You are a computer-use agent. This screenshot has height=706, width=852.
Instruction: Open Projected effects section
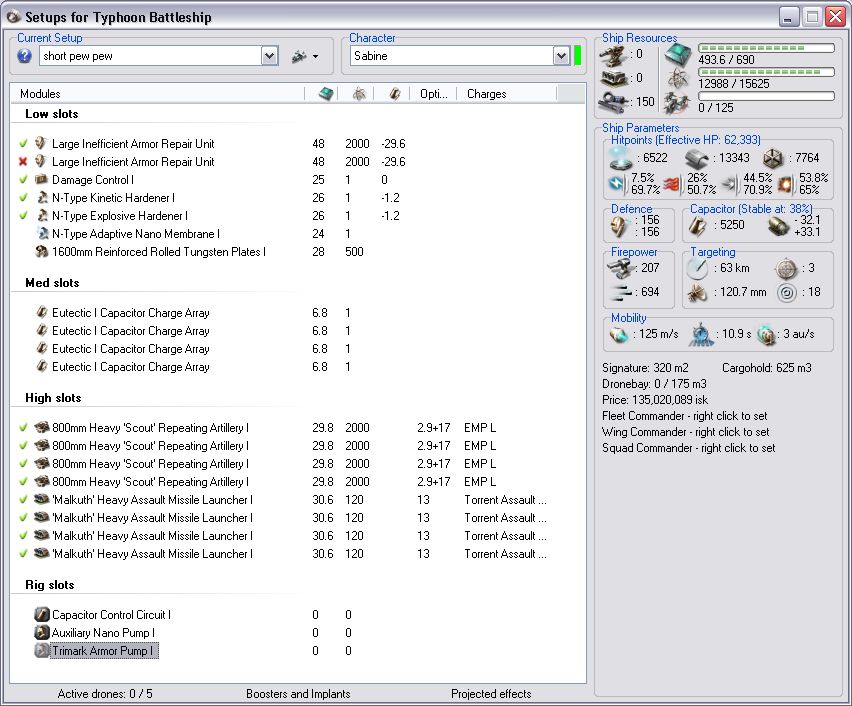coord(491,693)
